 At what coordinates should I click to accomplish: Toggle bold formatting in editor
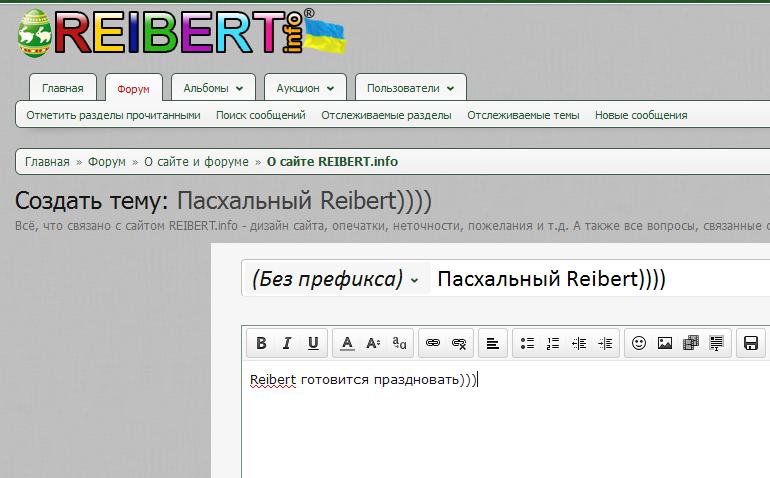pos(261,343)
